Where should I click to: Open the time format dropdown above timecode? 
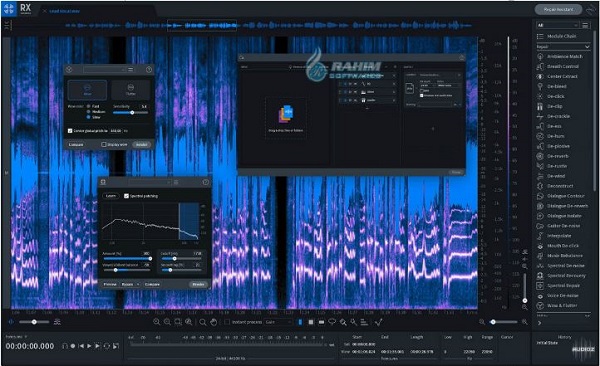point(16,337)
